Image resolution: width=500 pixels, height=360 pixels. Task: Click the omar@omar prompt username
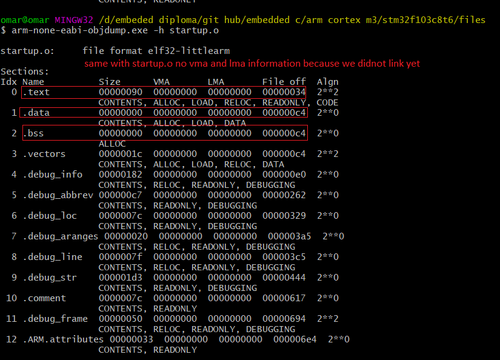(x=25, y=20)
